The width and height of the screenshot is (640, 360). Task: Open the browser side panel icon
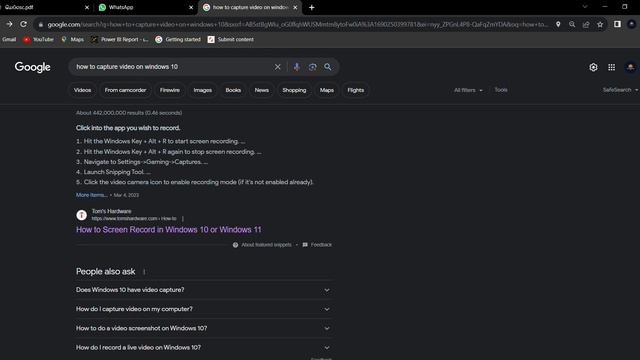point(617,24)
